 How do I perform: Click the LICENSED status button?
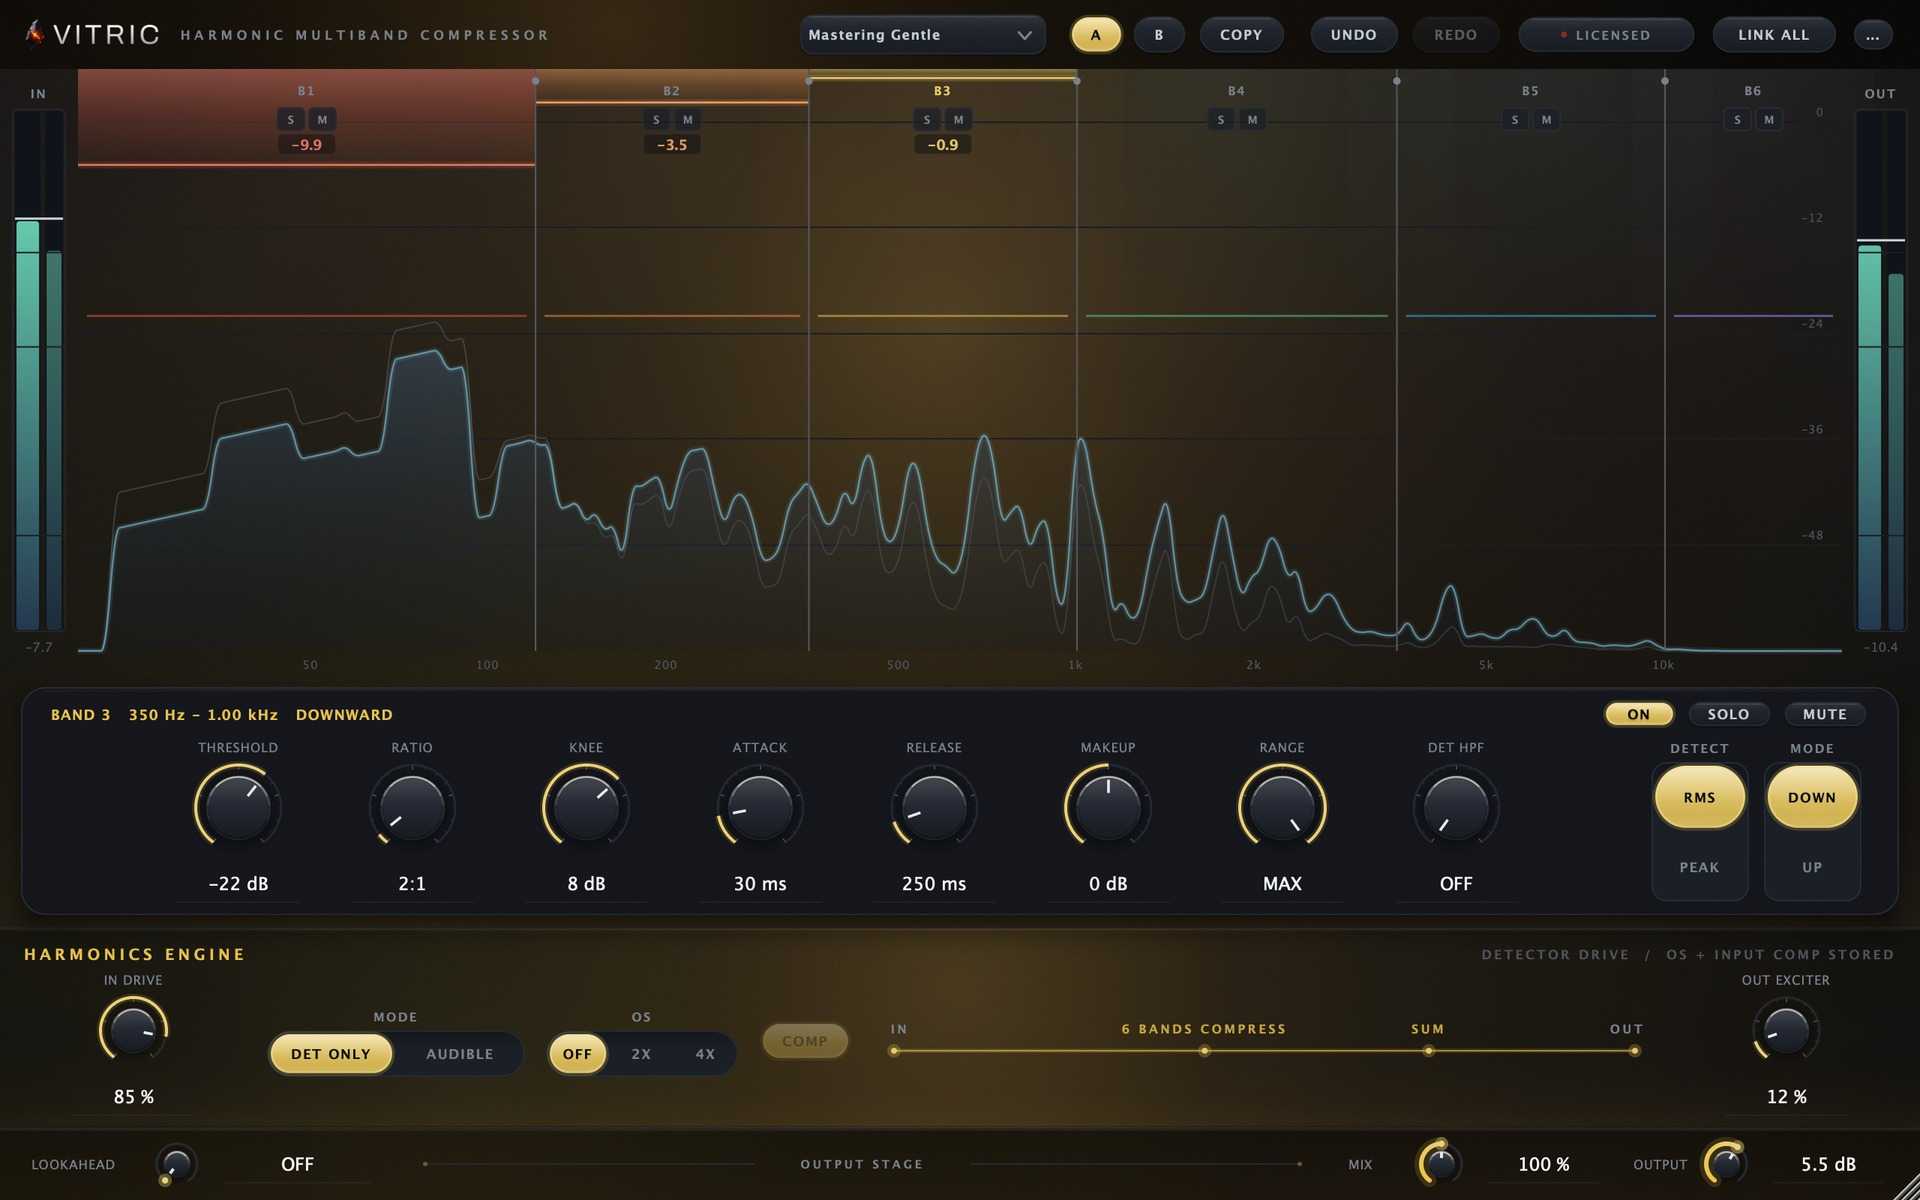click(1606, 35)
